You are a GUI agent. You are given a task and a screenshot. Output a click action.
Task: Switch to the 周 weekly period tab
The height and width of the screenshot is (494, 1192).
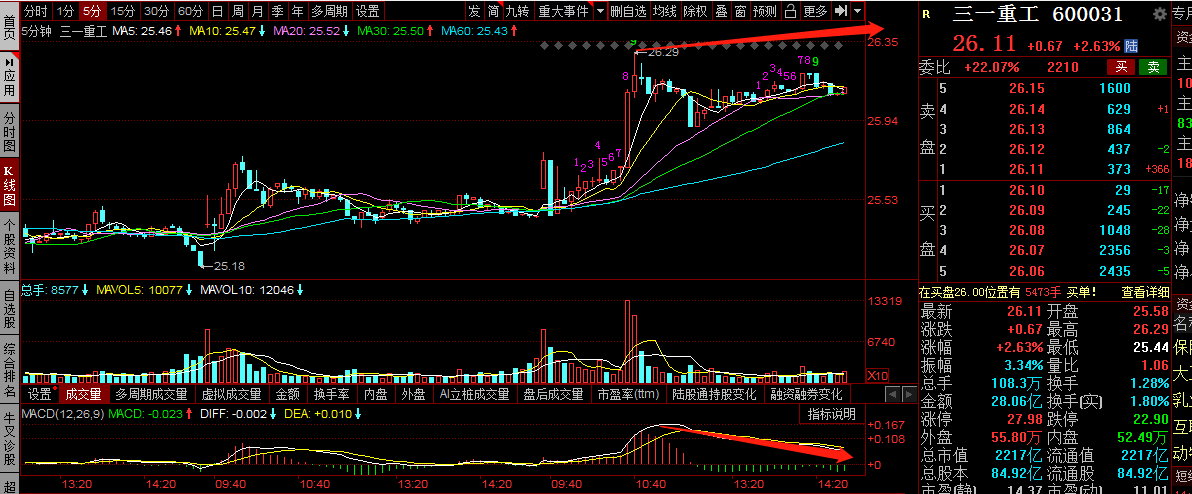pyautogui.click(x=237, y=11)
